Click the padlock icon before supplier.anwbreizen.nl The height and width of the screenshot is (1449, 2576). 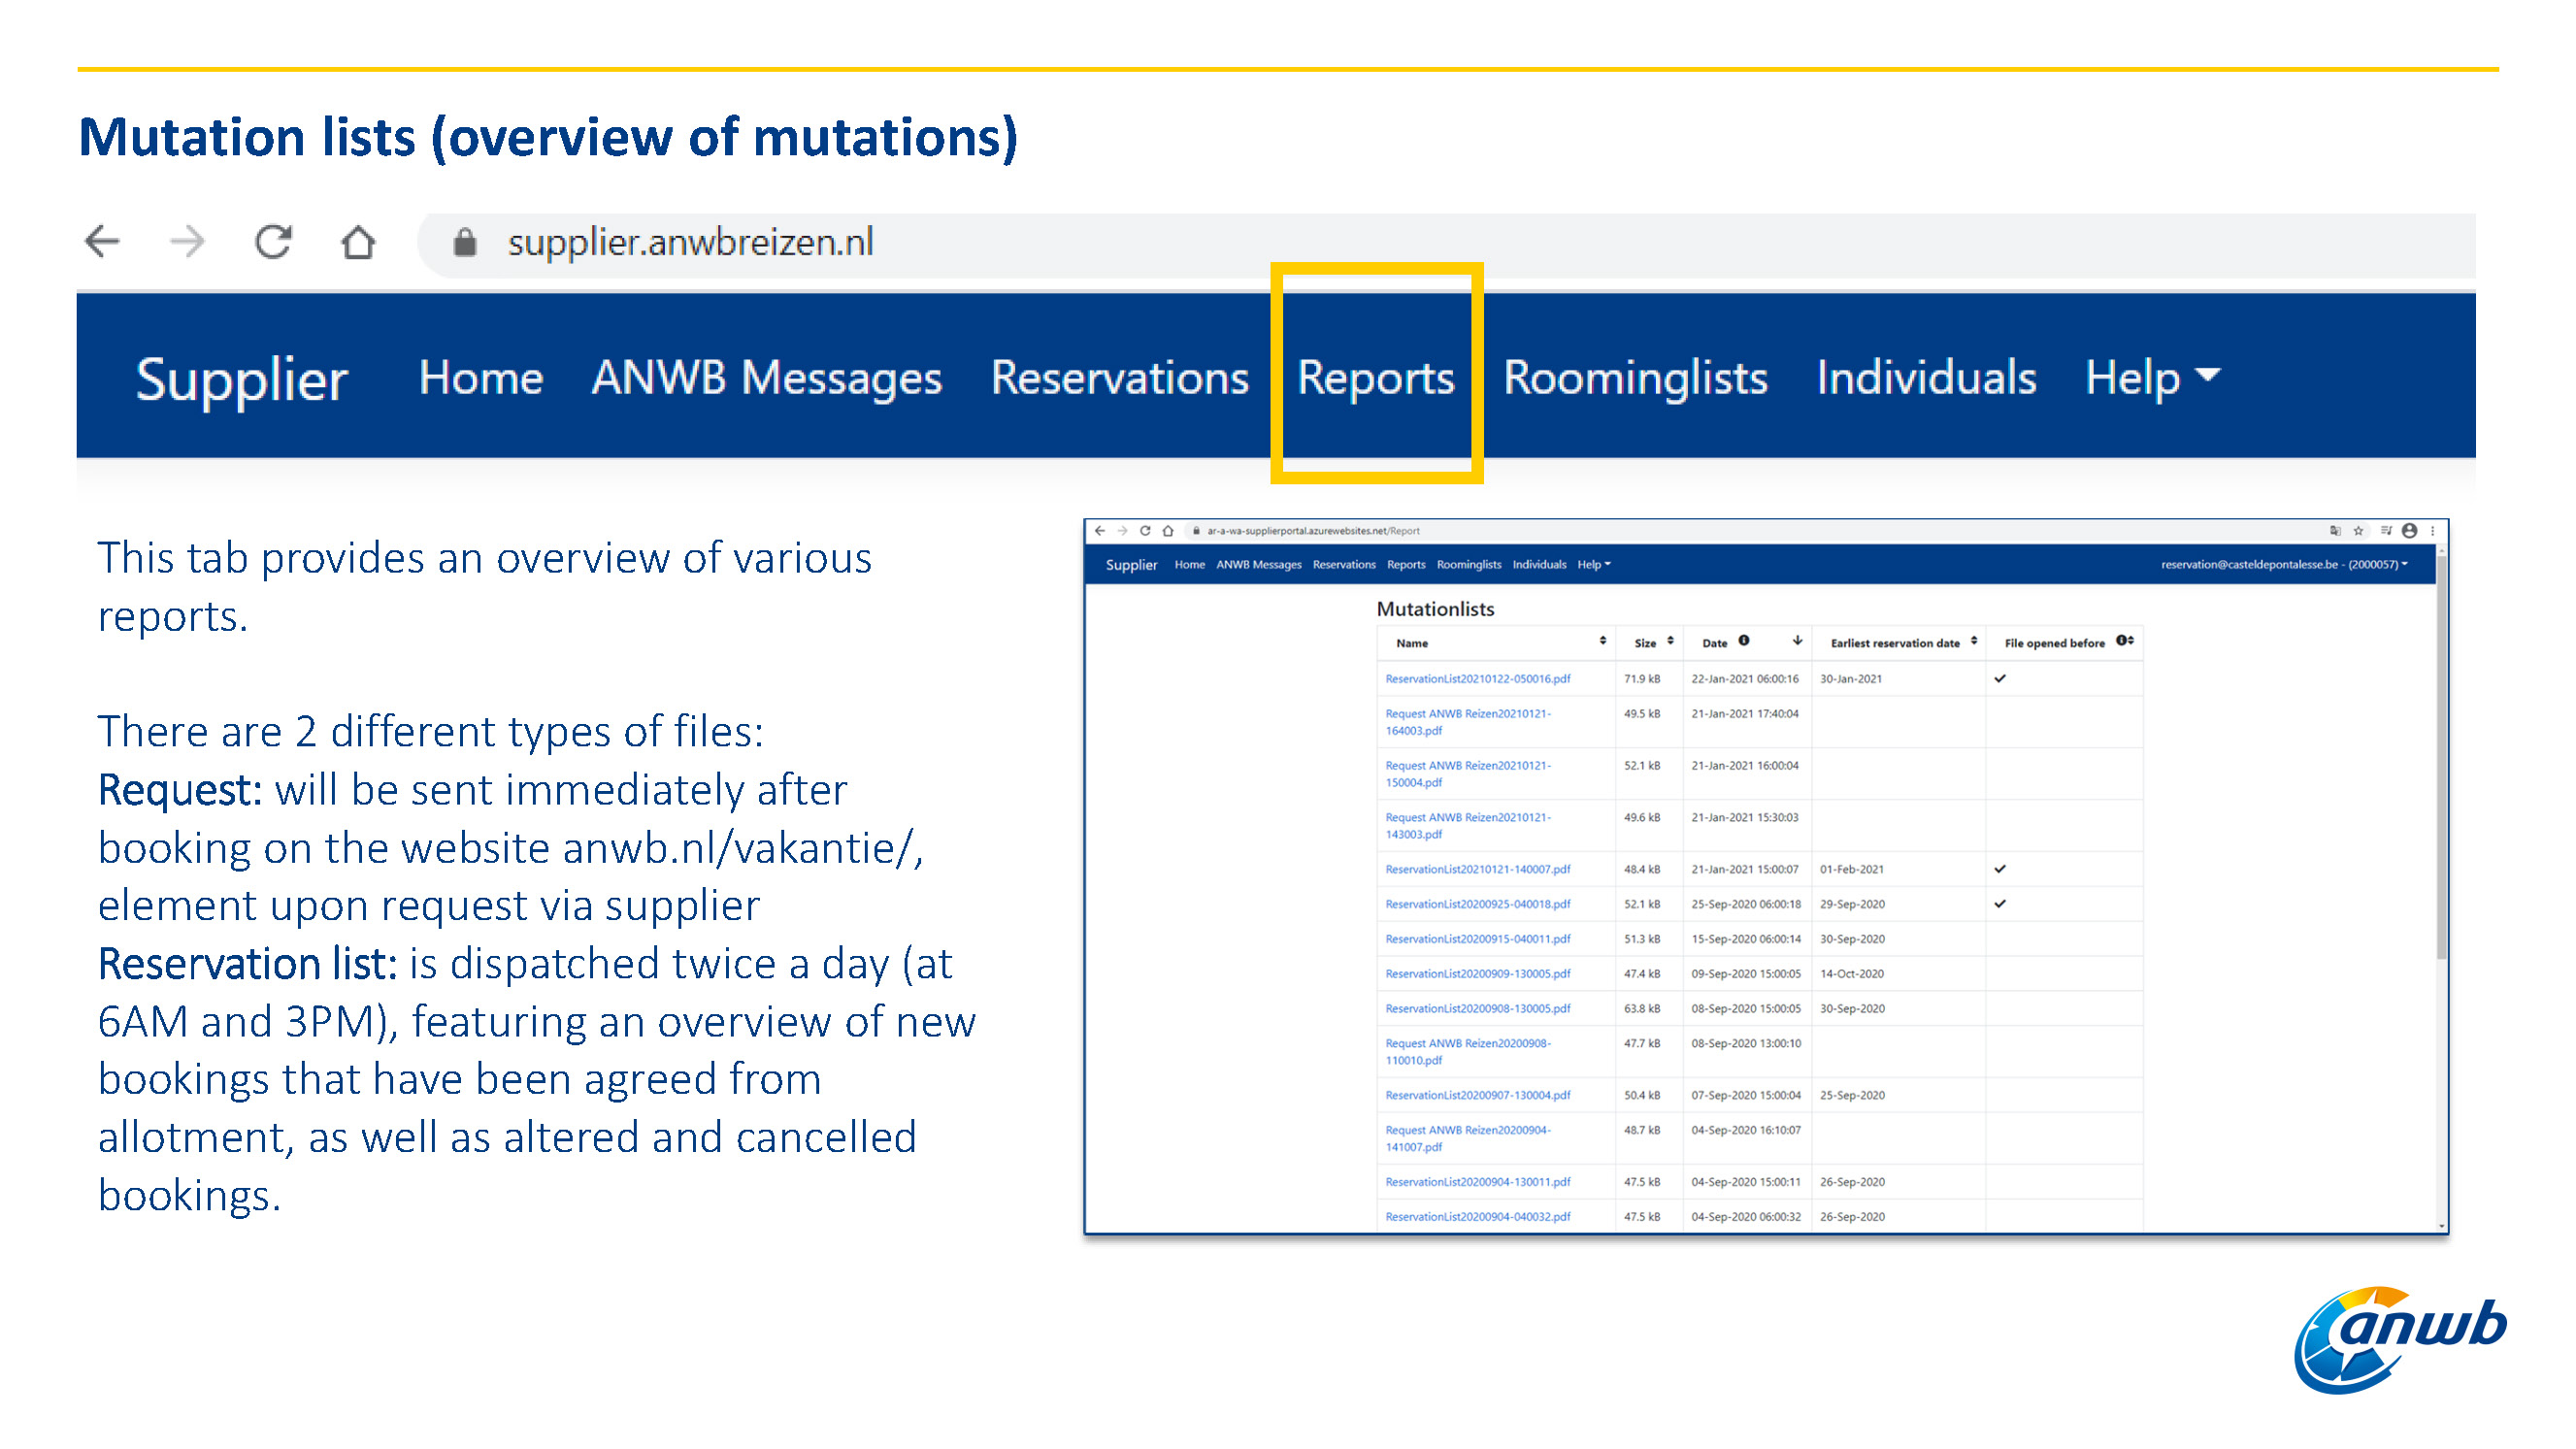click(464, 242)
